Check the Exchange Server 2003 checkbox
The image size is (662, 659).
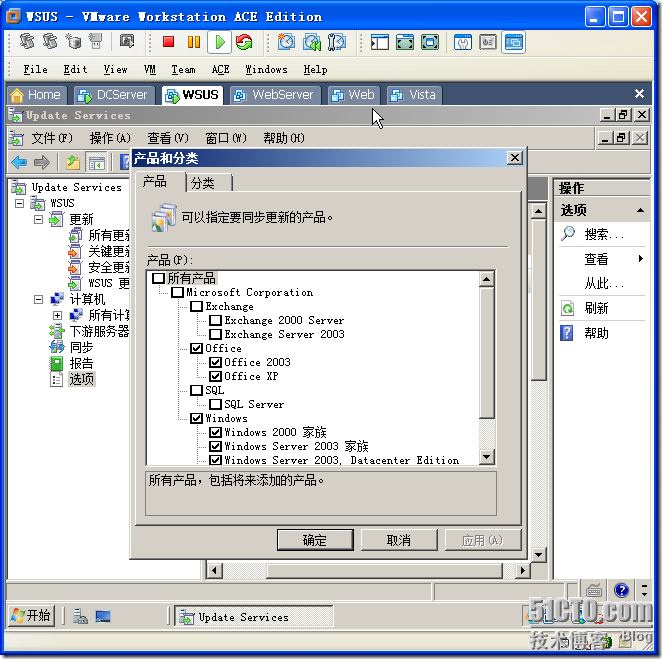tap(215, 334)
